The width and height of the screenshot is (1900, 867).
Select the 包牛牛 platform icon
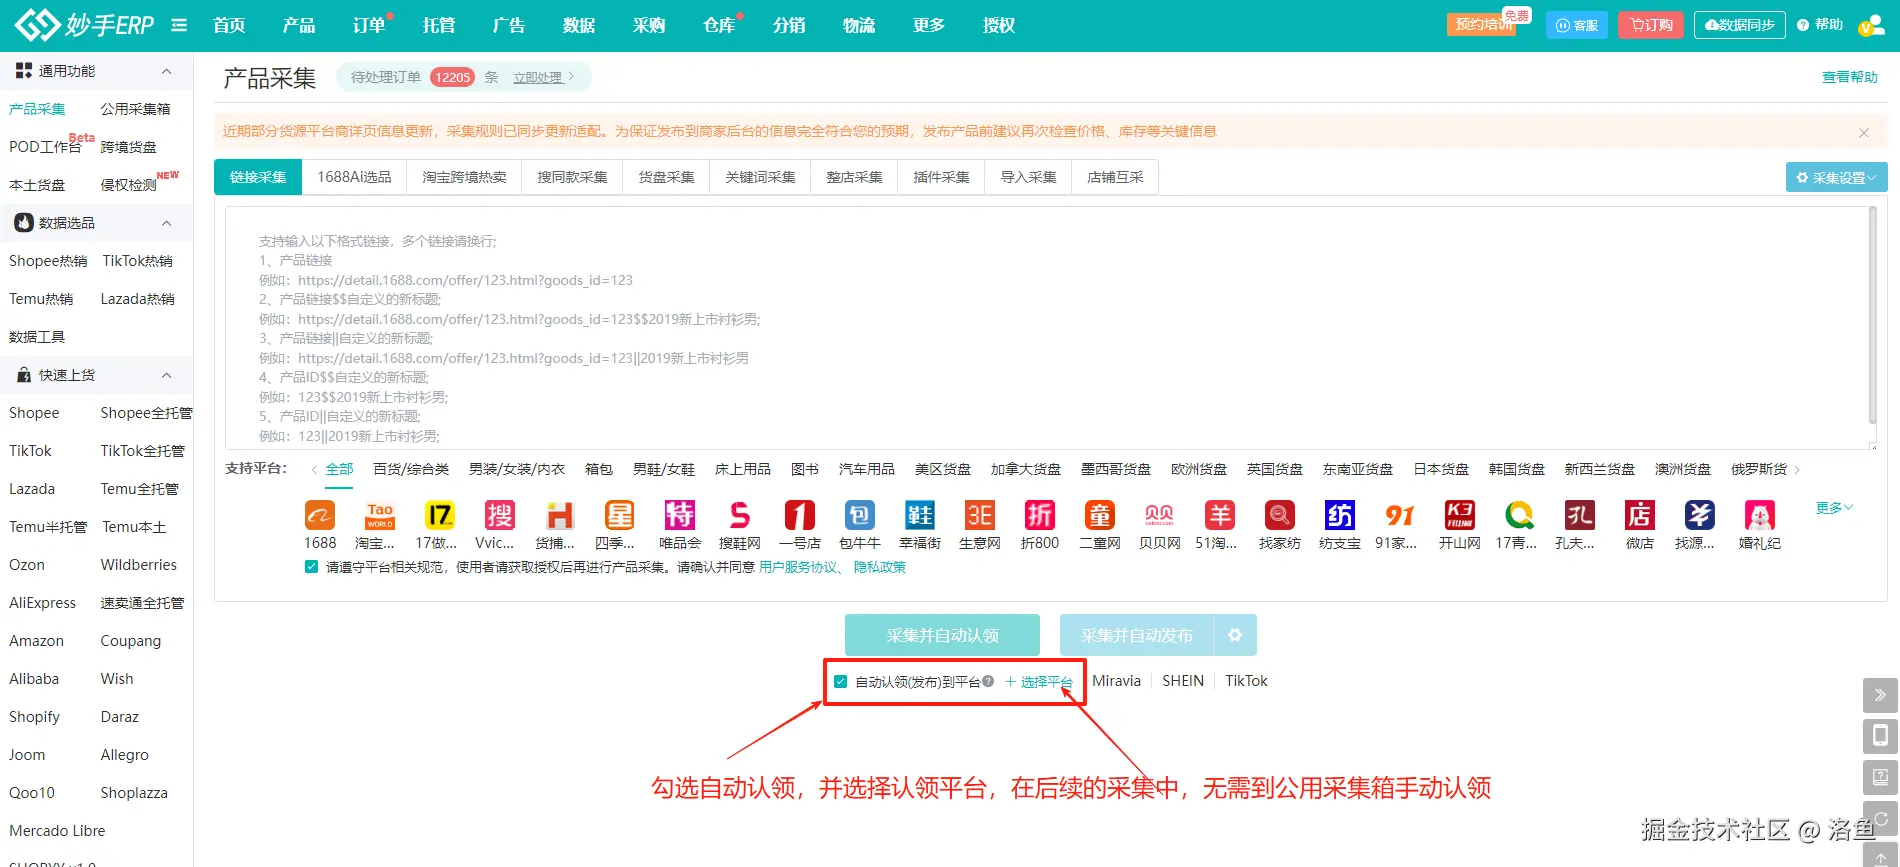(x=860, y=515)
